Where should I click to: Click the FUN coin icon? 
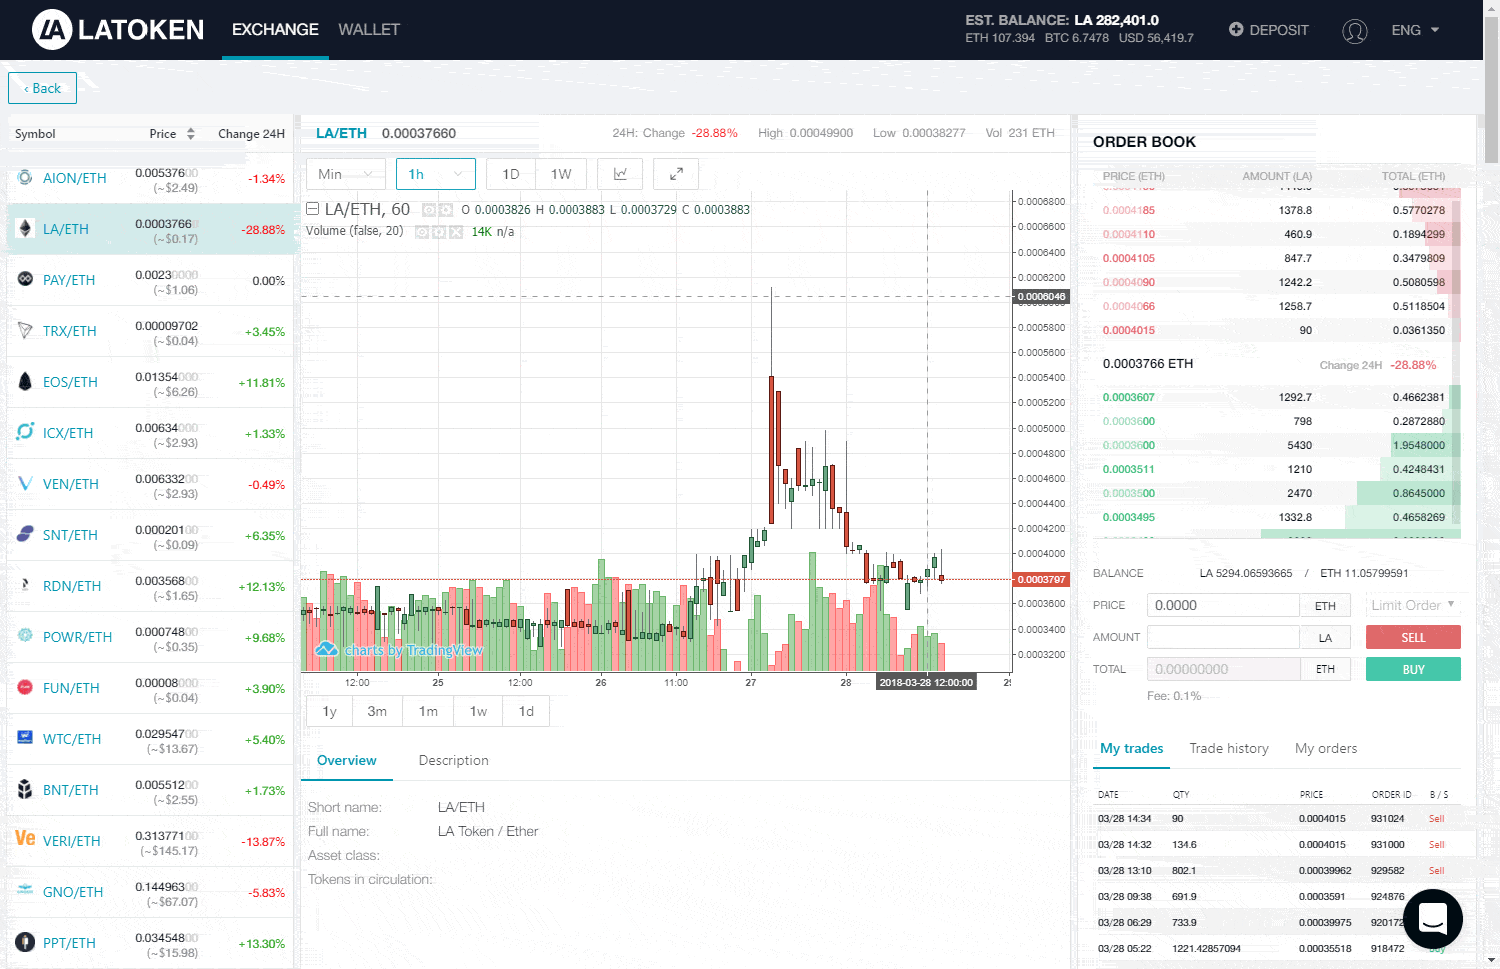click(x=25, y=687)
